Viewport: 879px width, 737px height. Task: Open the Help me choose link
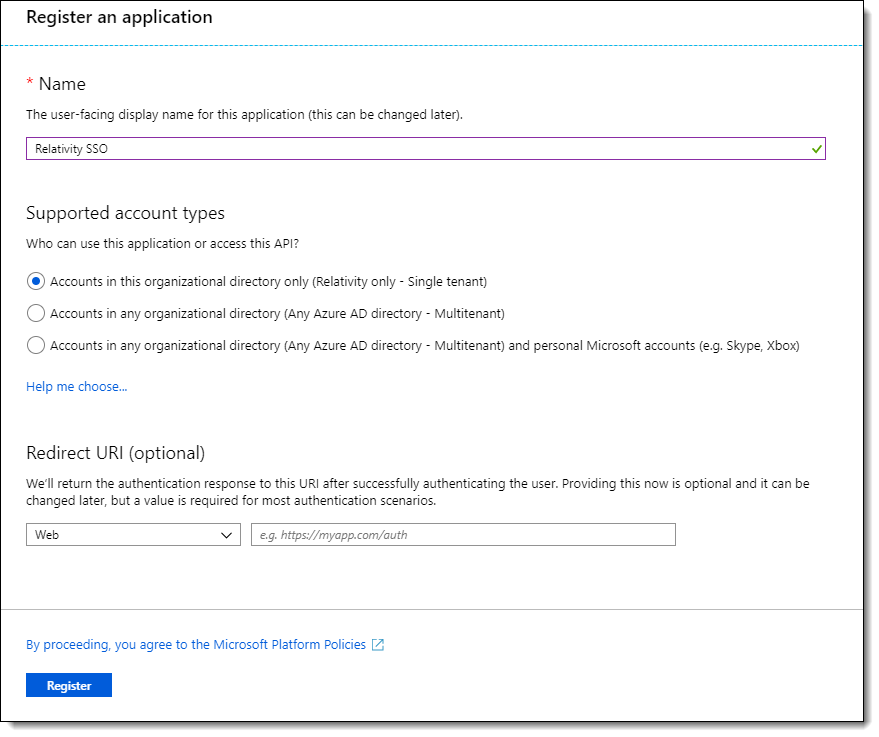pos(76,386)
